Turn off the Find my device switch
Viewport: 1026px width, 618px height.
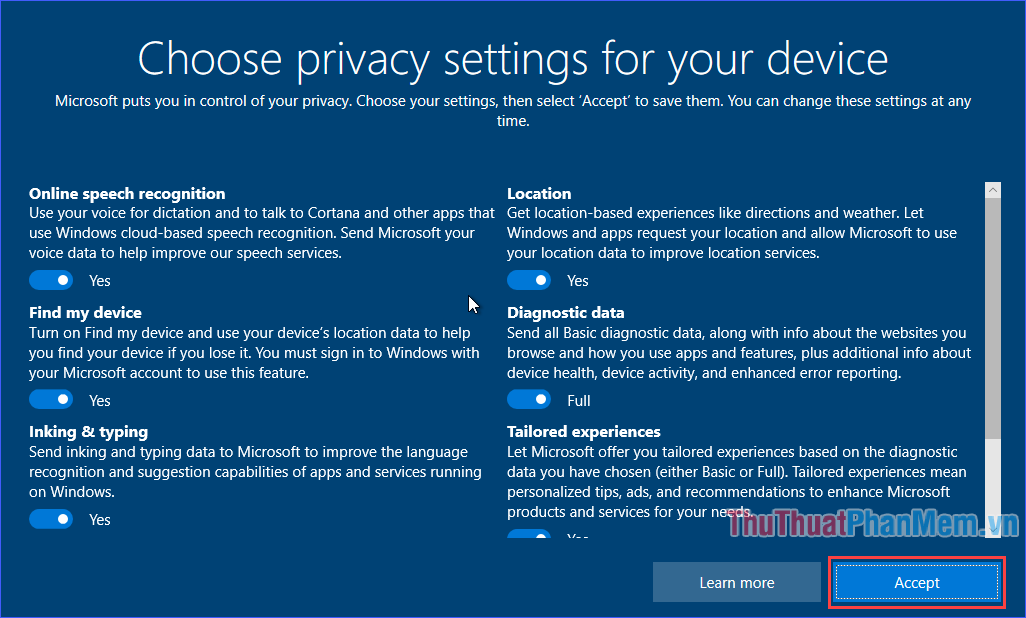[51, 399]
